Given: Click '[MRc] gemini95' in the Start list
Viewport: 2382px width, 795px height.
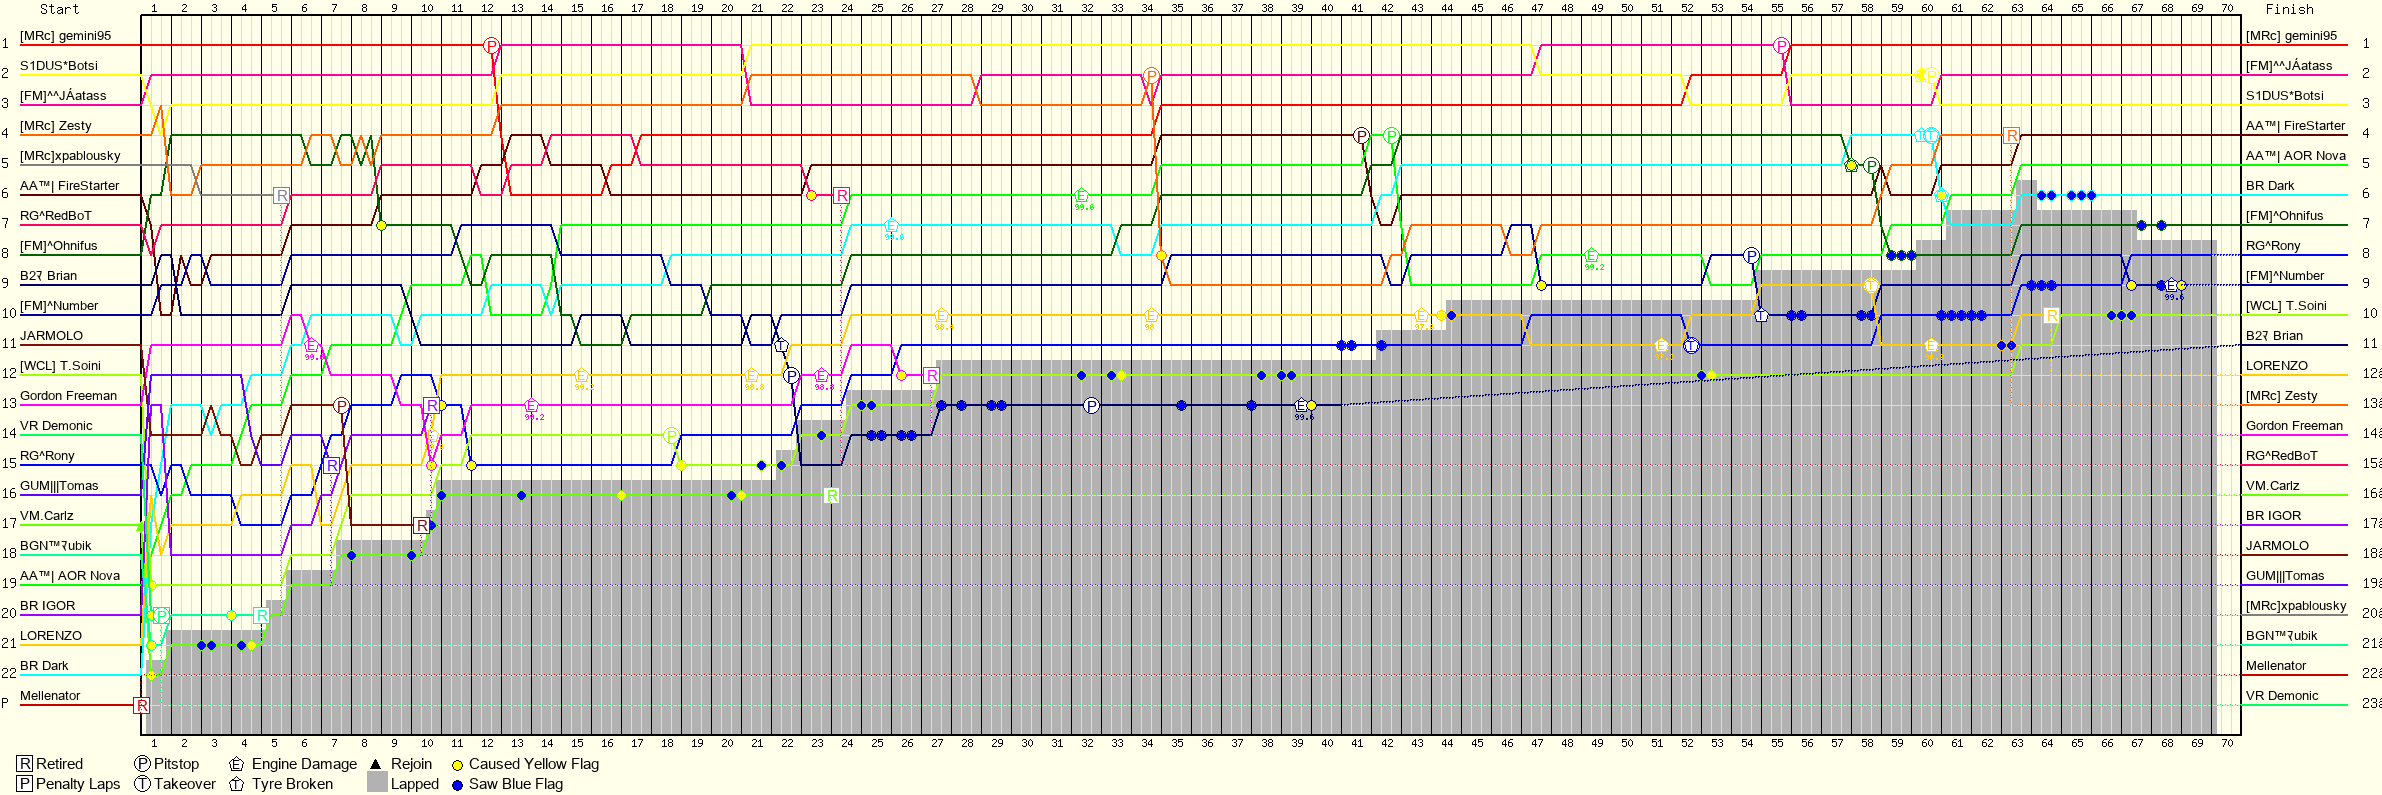Looking at the screenshot, I should (x=65, y=36).
